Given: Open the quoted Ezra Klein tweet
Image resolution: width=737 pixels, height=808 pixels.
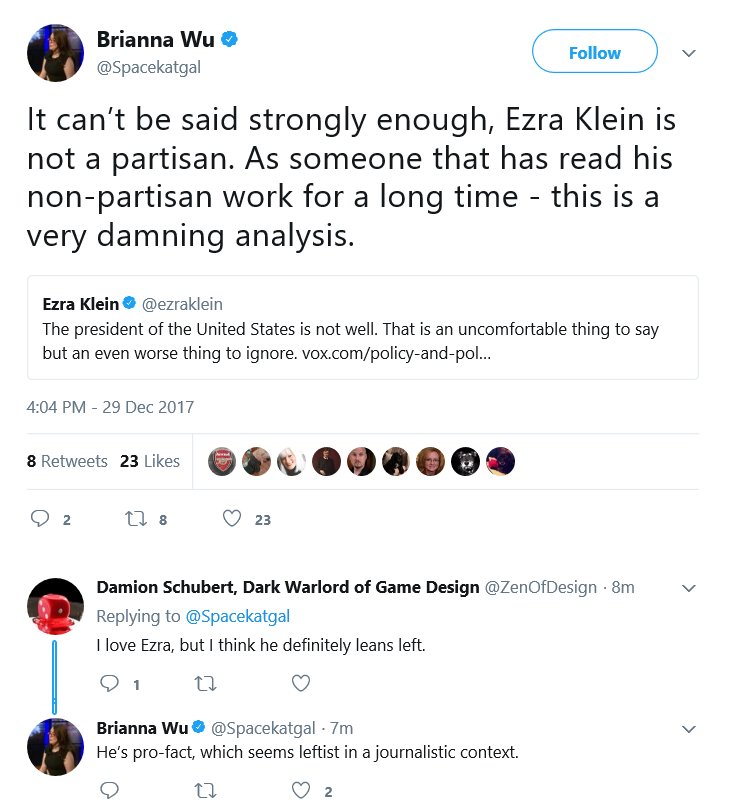Looking at the screenshot, I should pyautogui.click(x=363, y=327).
